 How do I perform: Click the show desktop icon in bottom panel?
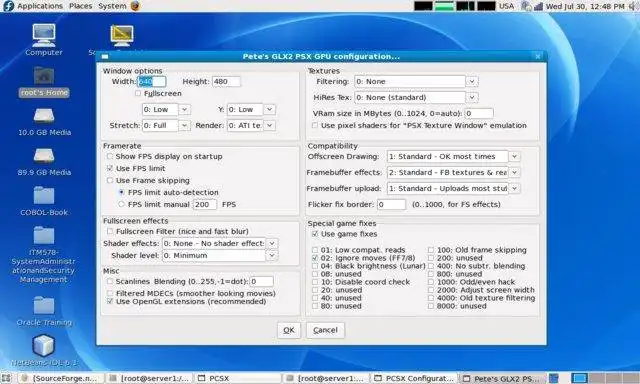(x=6, y=378)
